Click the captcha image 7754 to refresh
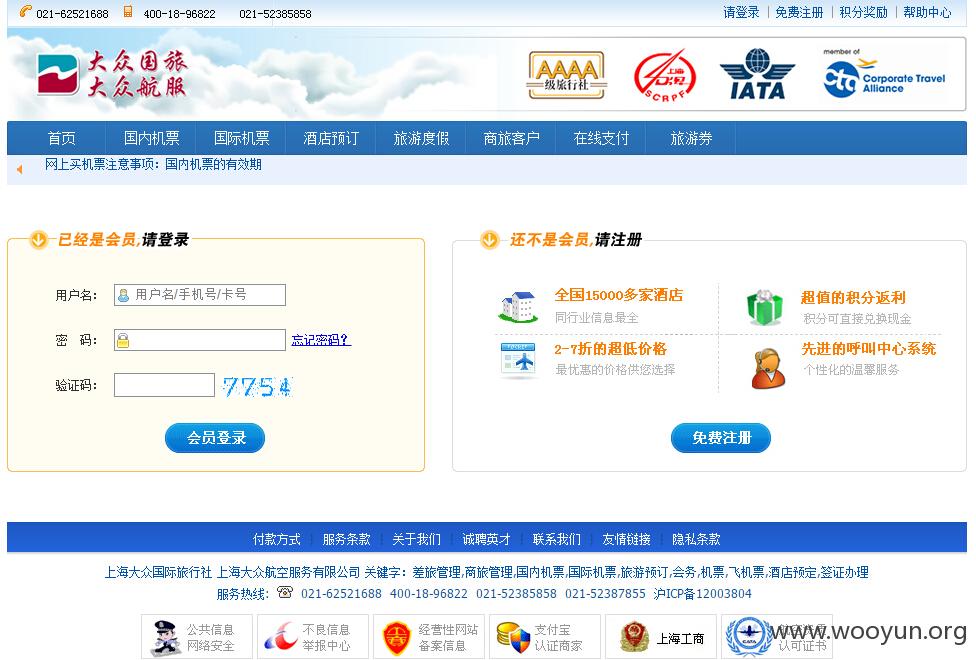976x660 pixels. [257, 387]
